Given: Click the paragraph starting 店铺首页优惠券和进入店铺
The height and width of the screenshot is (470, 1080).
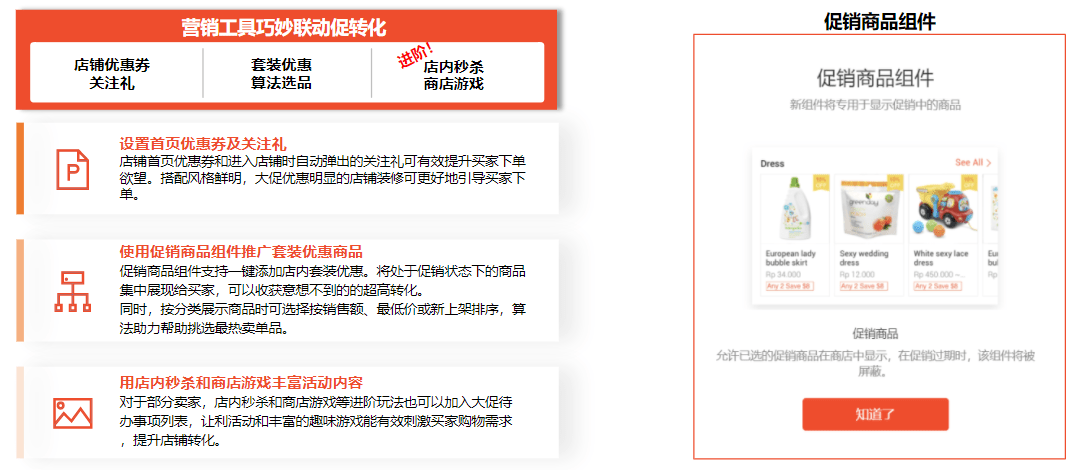Looking at the screenshot, I should coord(323,178).
